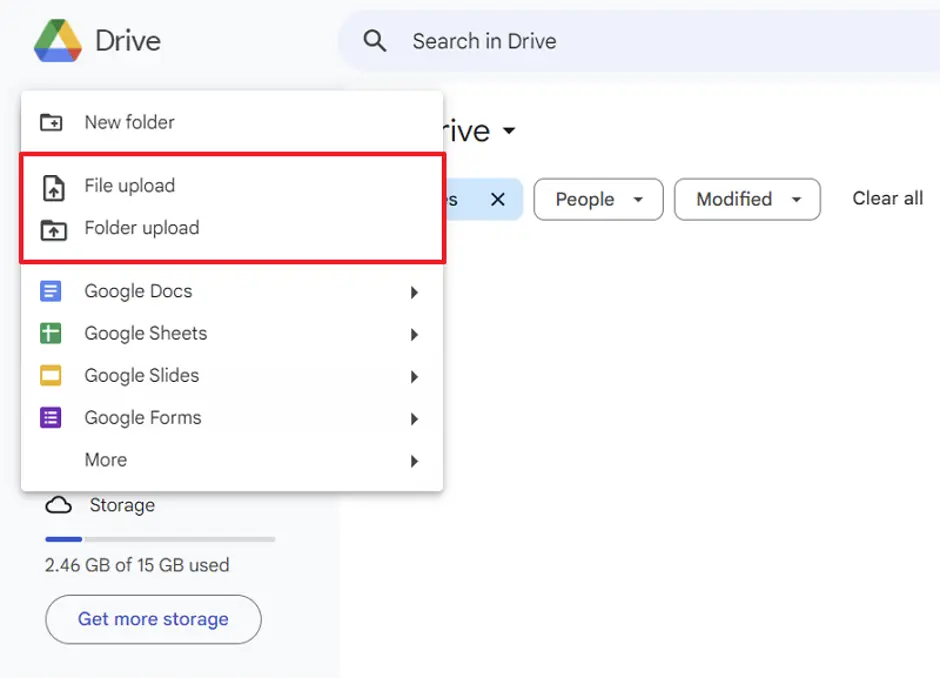941x679 pixels.
Task: Select Google Slides menu entry
Action: [x=232, y=375]
